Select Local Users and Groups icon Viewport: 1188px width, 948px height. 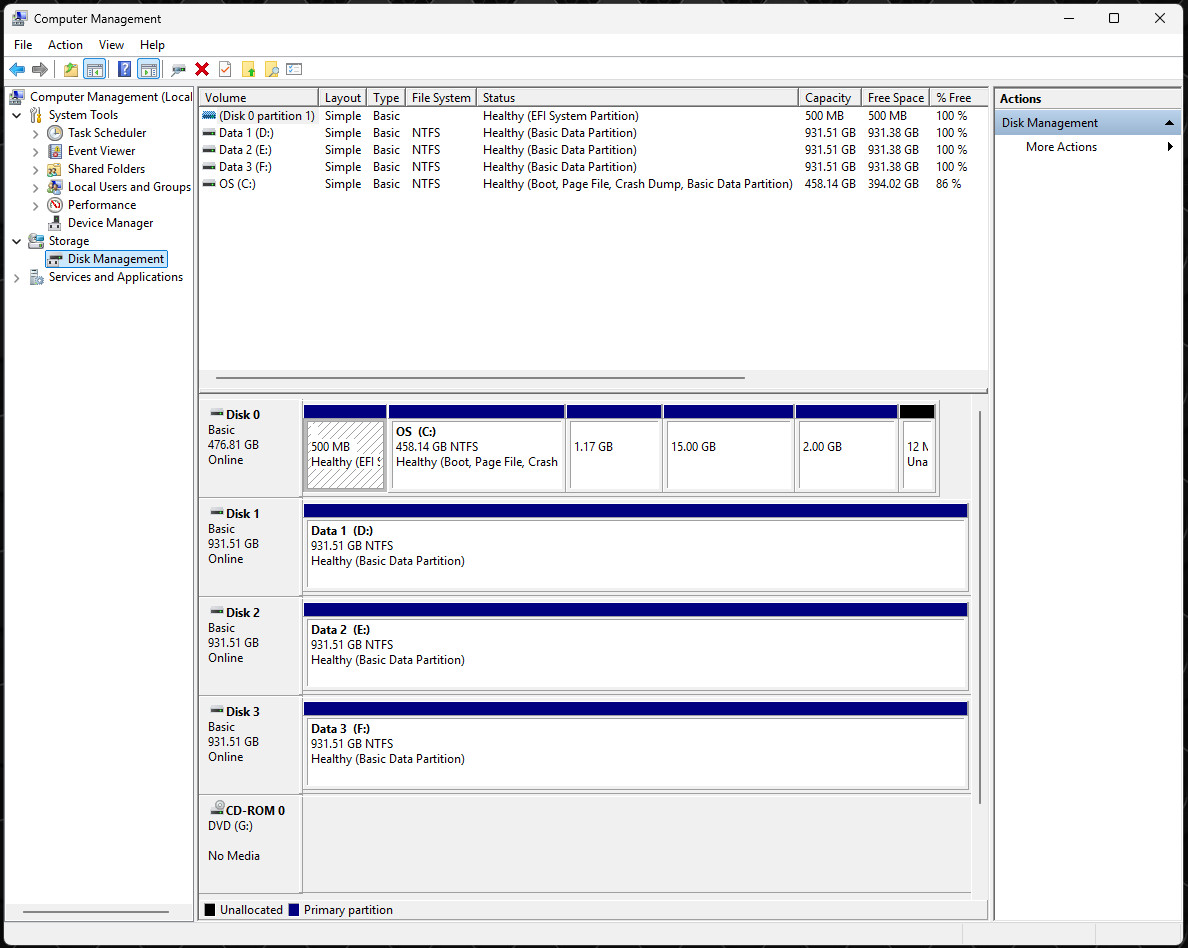[x=55, y=187]
